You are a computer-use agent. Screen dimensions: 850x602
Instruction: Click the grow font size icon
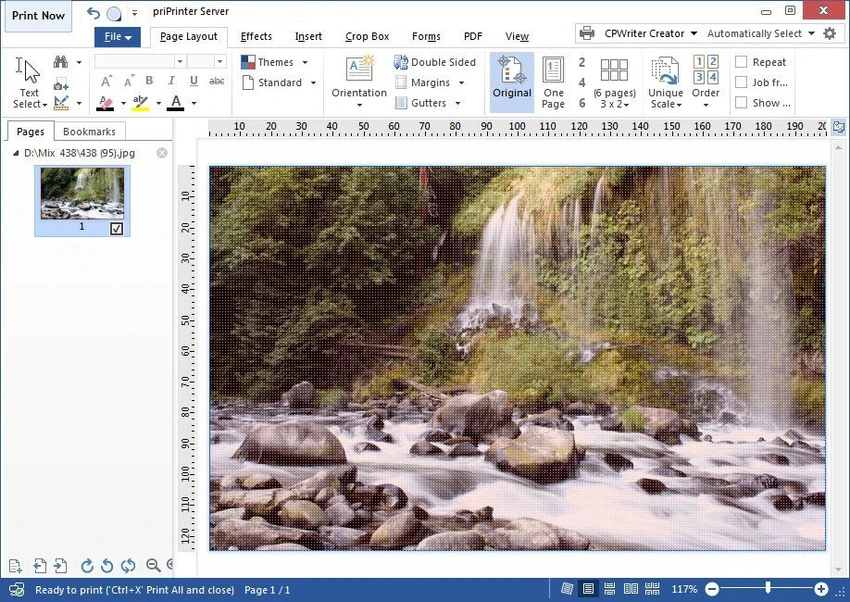(x=106, y=81)
